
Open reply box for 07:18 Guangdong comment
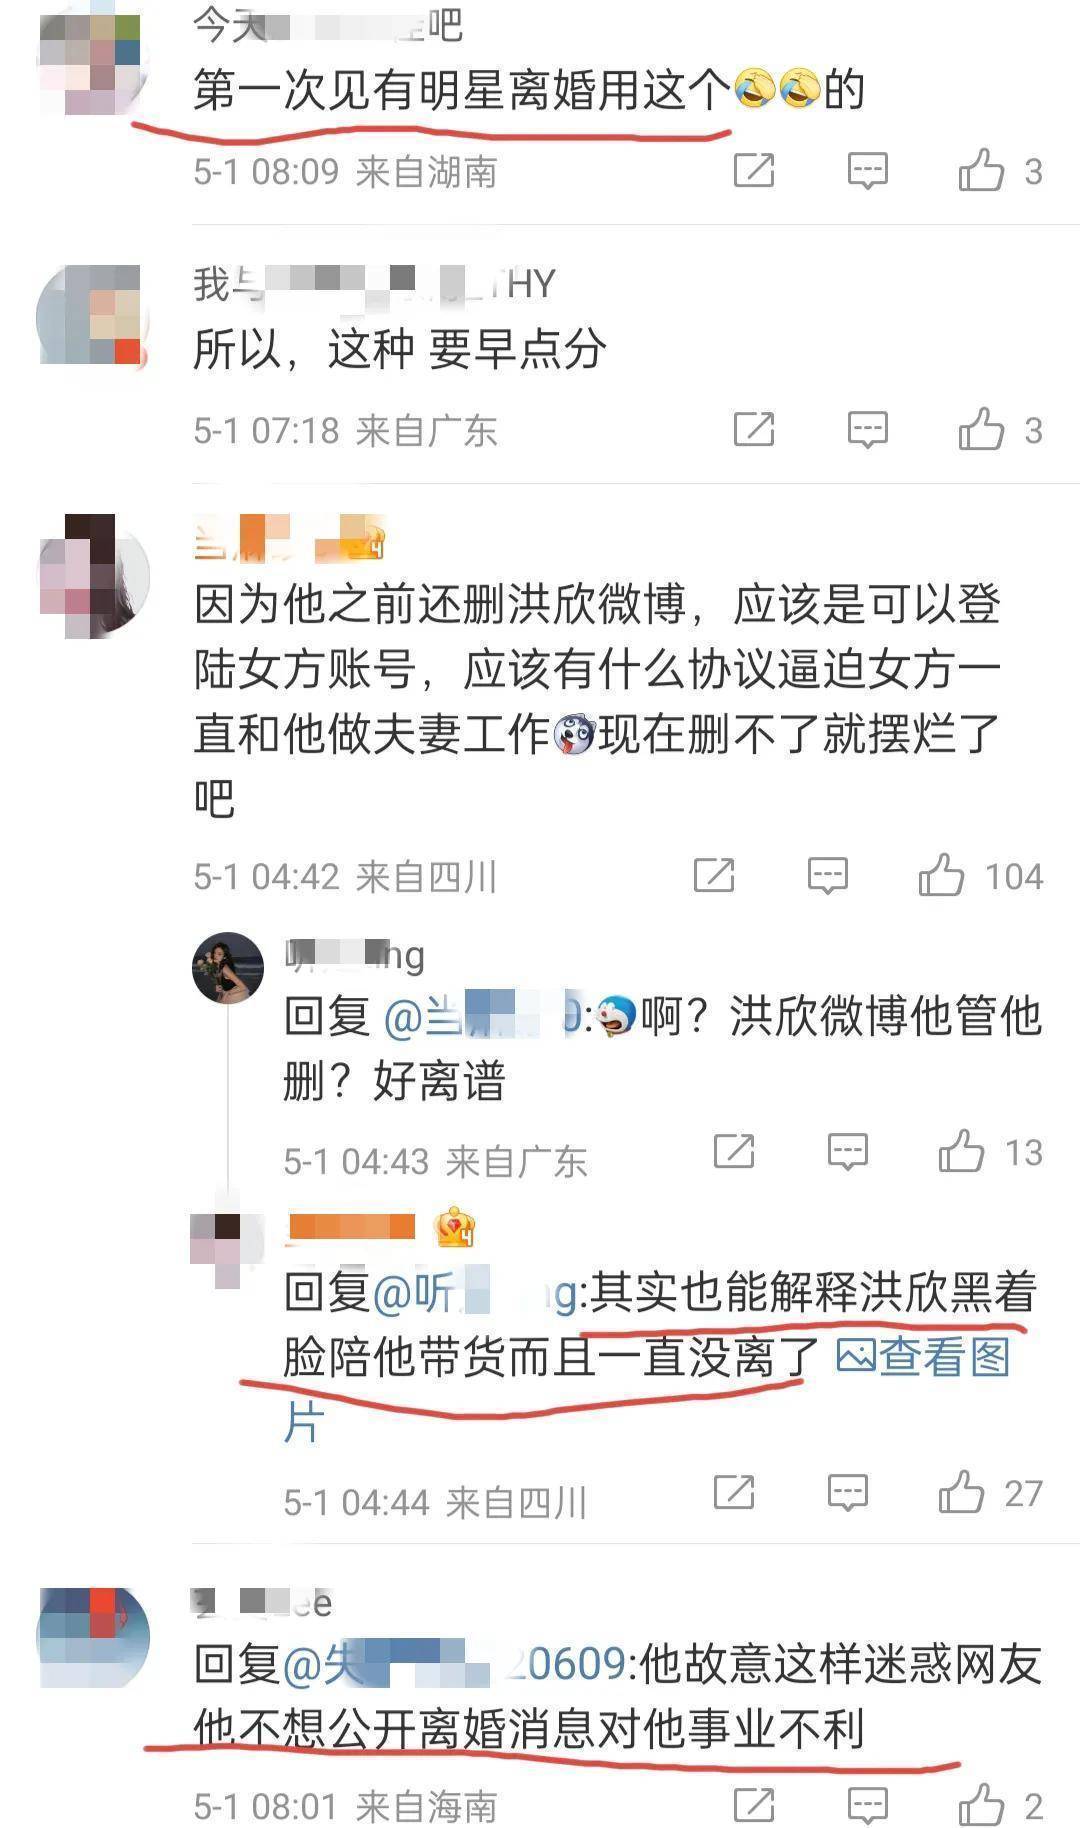(867, 430)
